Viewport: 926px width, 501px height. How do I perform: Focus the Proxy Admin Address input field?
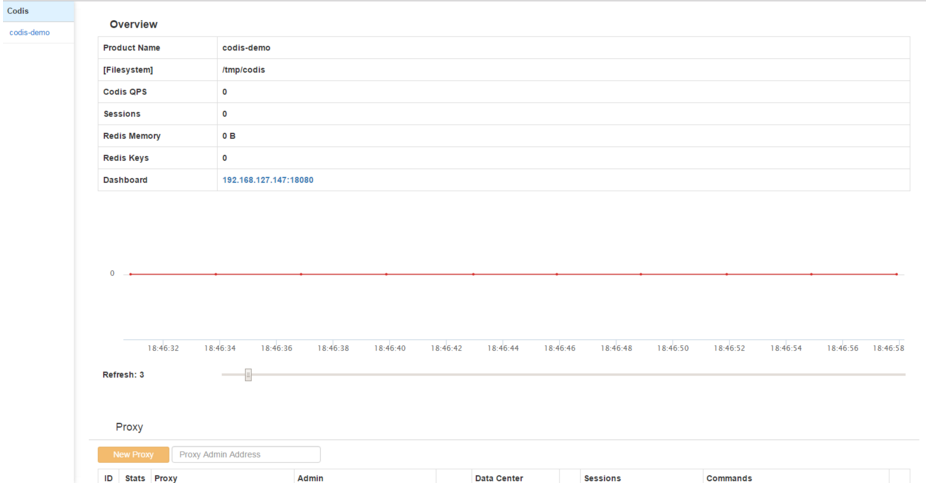pos(246,454)
